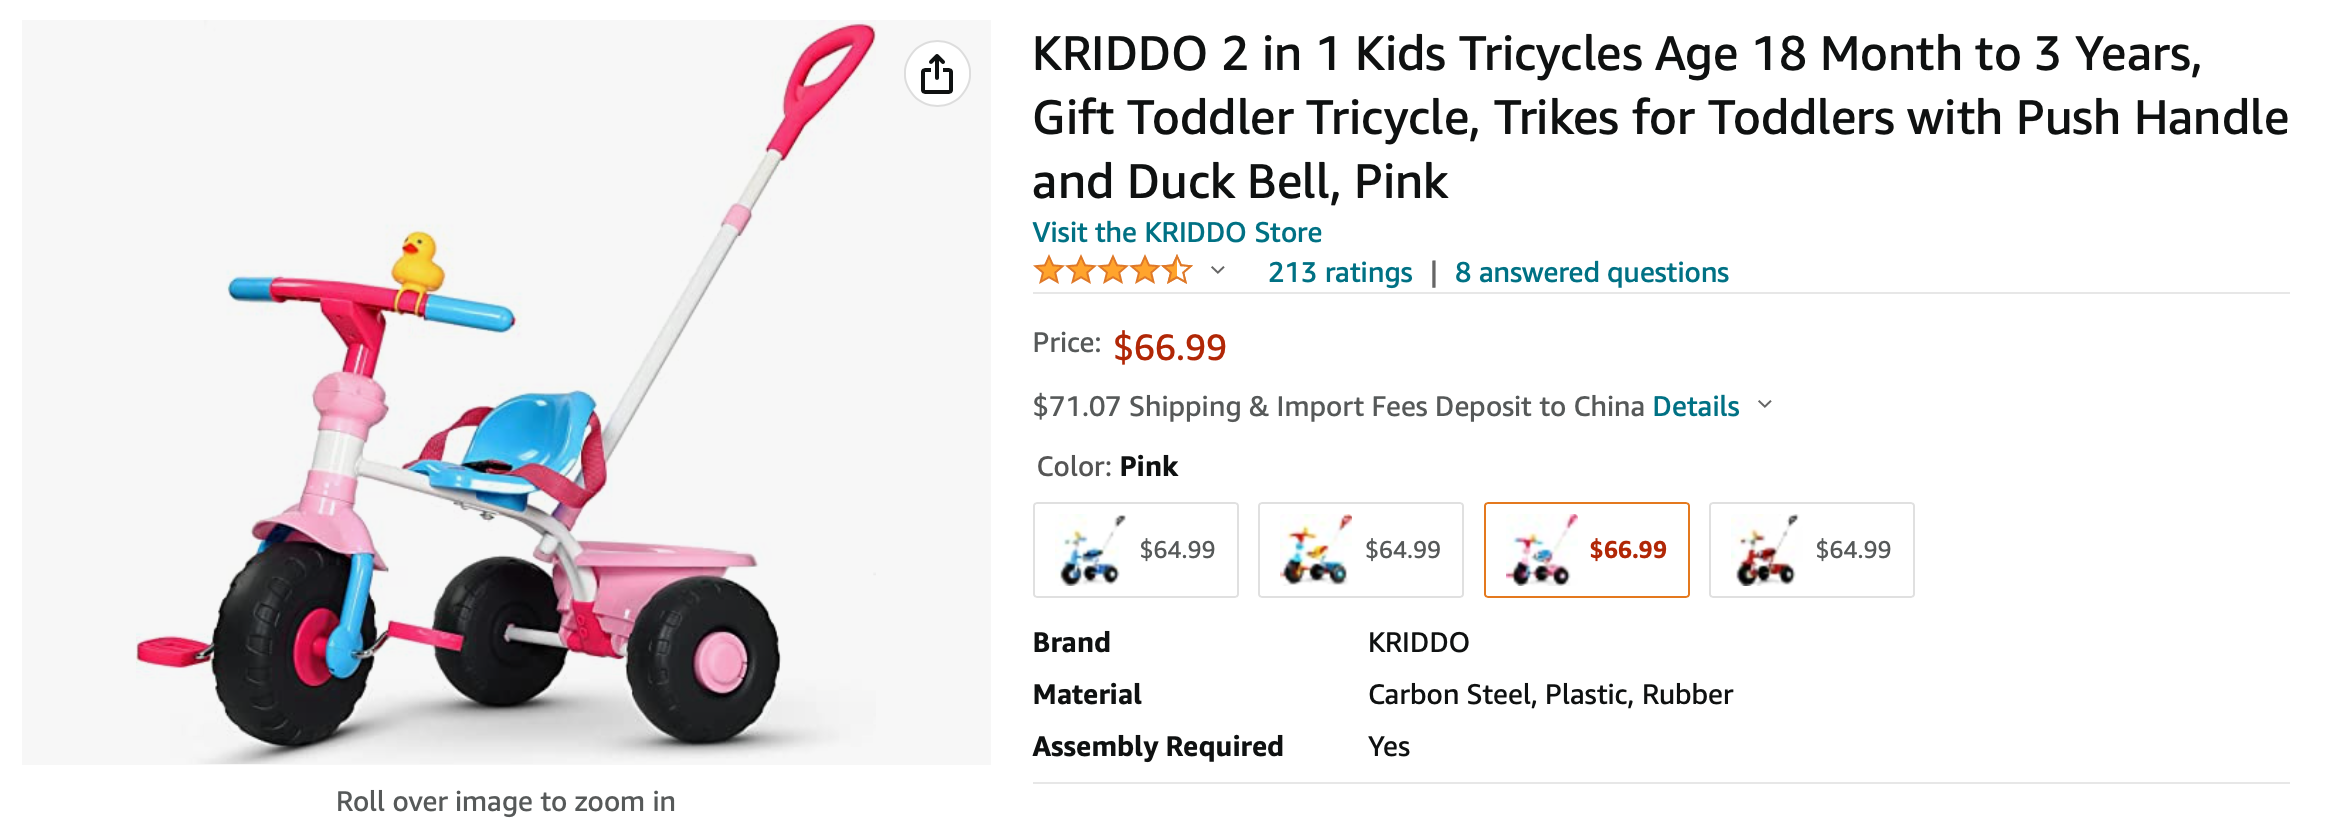Open the star rating breakdown chevron
This screenshot has height=818, width=2326.
click(x=1217, y=270)
